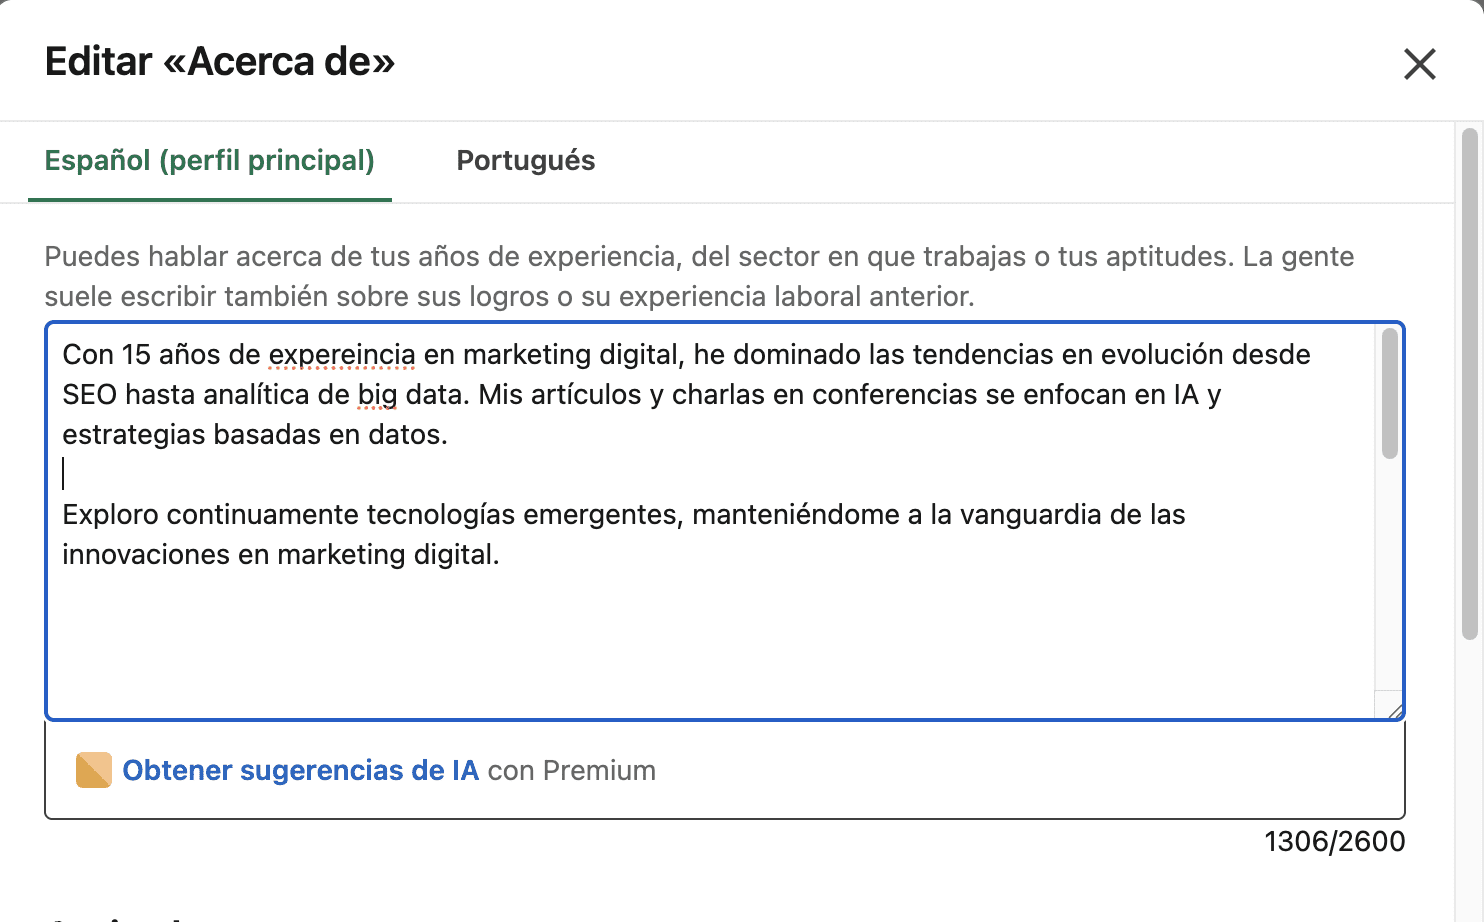Click the underlined word "big"
Screen dimensions: 1484x922
pos(377,395)
